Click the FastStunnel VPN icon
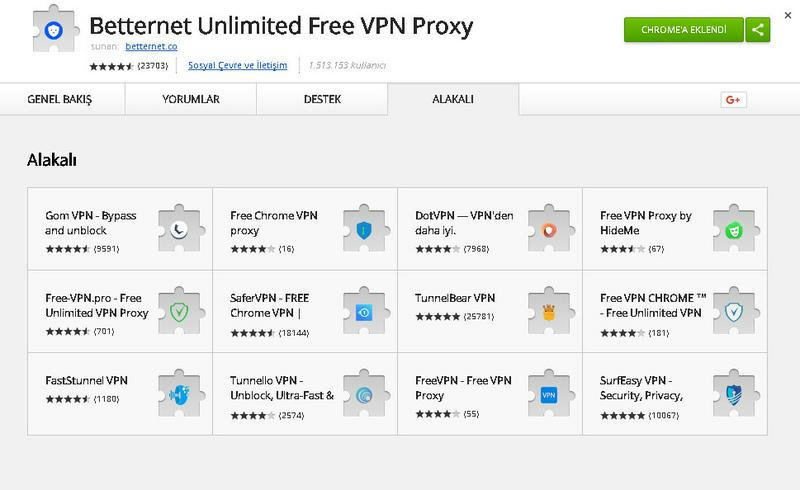 (x=180, y=394)
